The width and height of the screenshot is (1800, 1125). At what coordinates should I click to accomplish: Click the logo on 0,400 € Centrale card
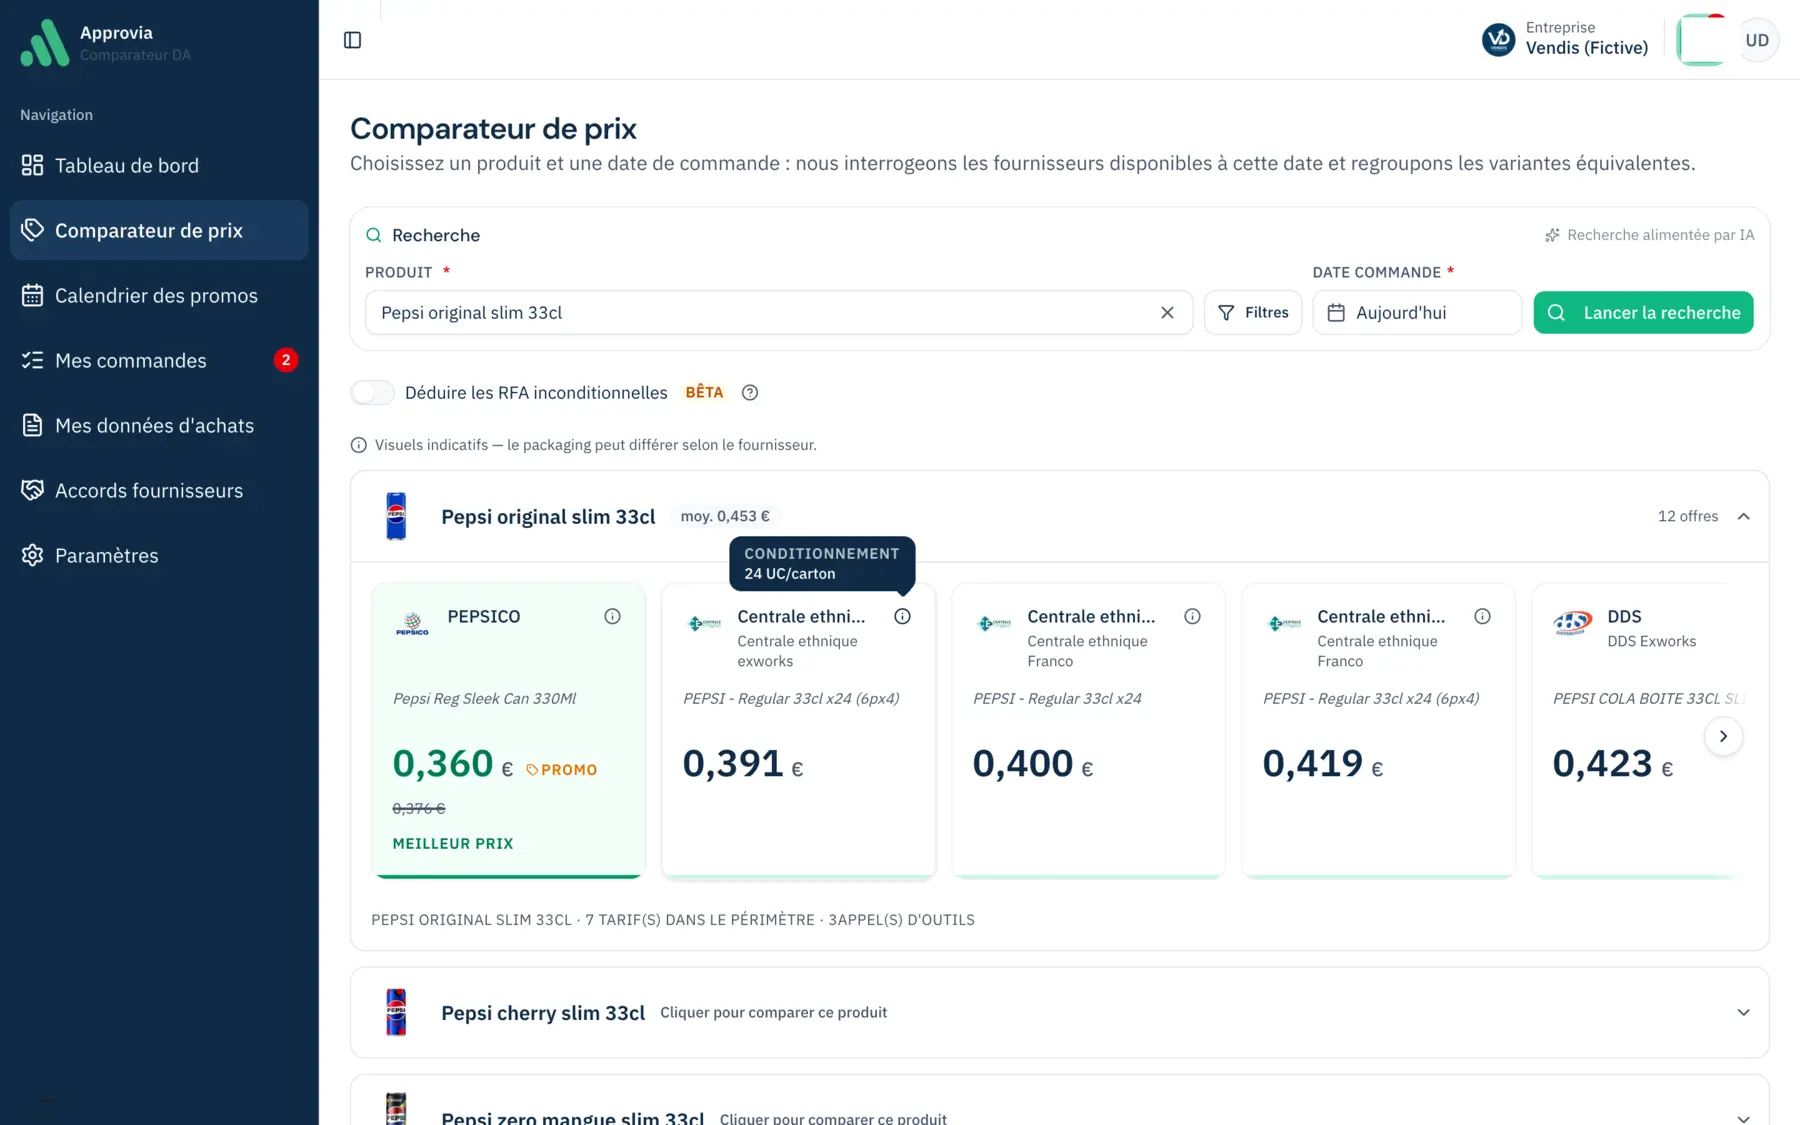(x=994, y=623)
